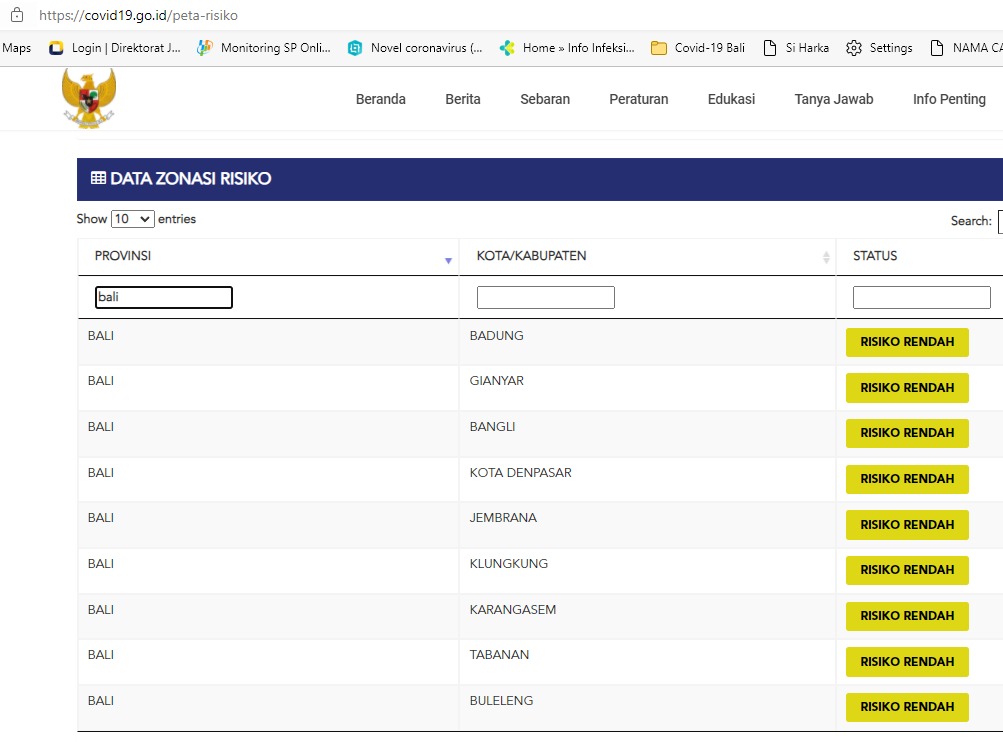The height and width of the screenshot is (742, 1003).
Task: Click Risiko Rendah status for Kota Denpasar
Action: click(x=907, y=479)
